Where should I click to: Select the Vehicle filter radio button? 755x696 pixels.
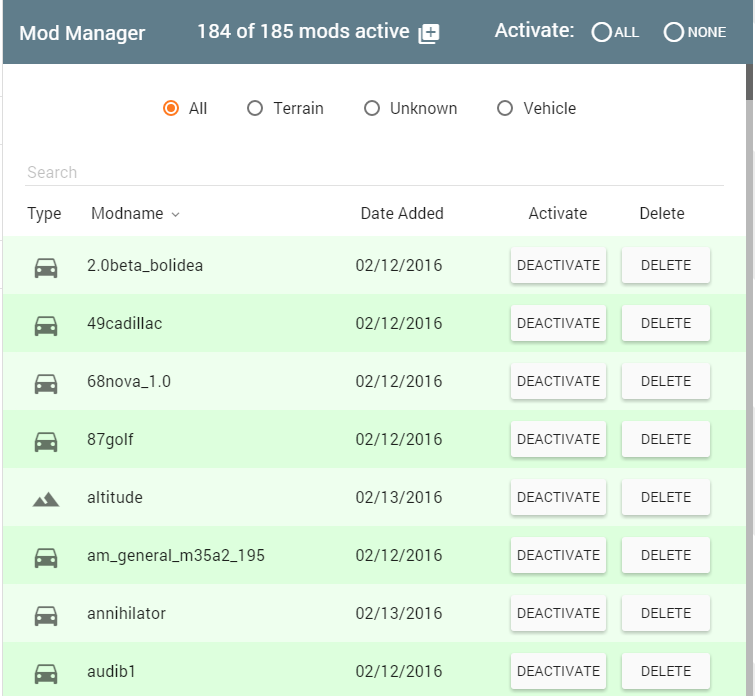pyautogui.click(x=505, y=108)
